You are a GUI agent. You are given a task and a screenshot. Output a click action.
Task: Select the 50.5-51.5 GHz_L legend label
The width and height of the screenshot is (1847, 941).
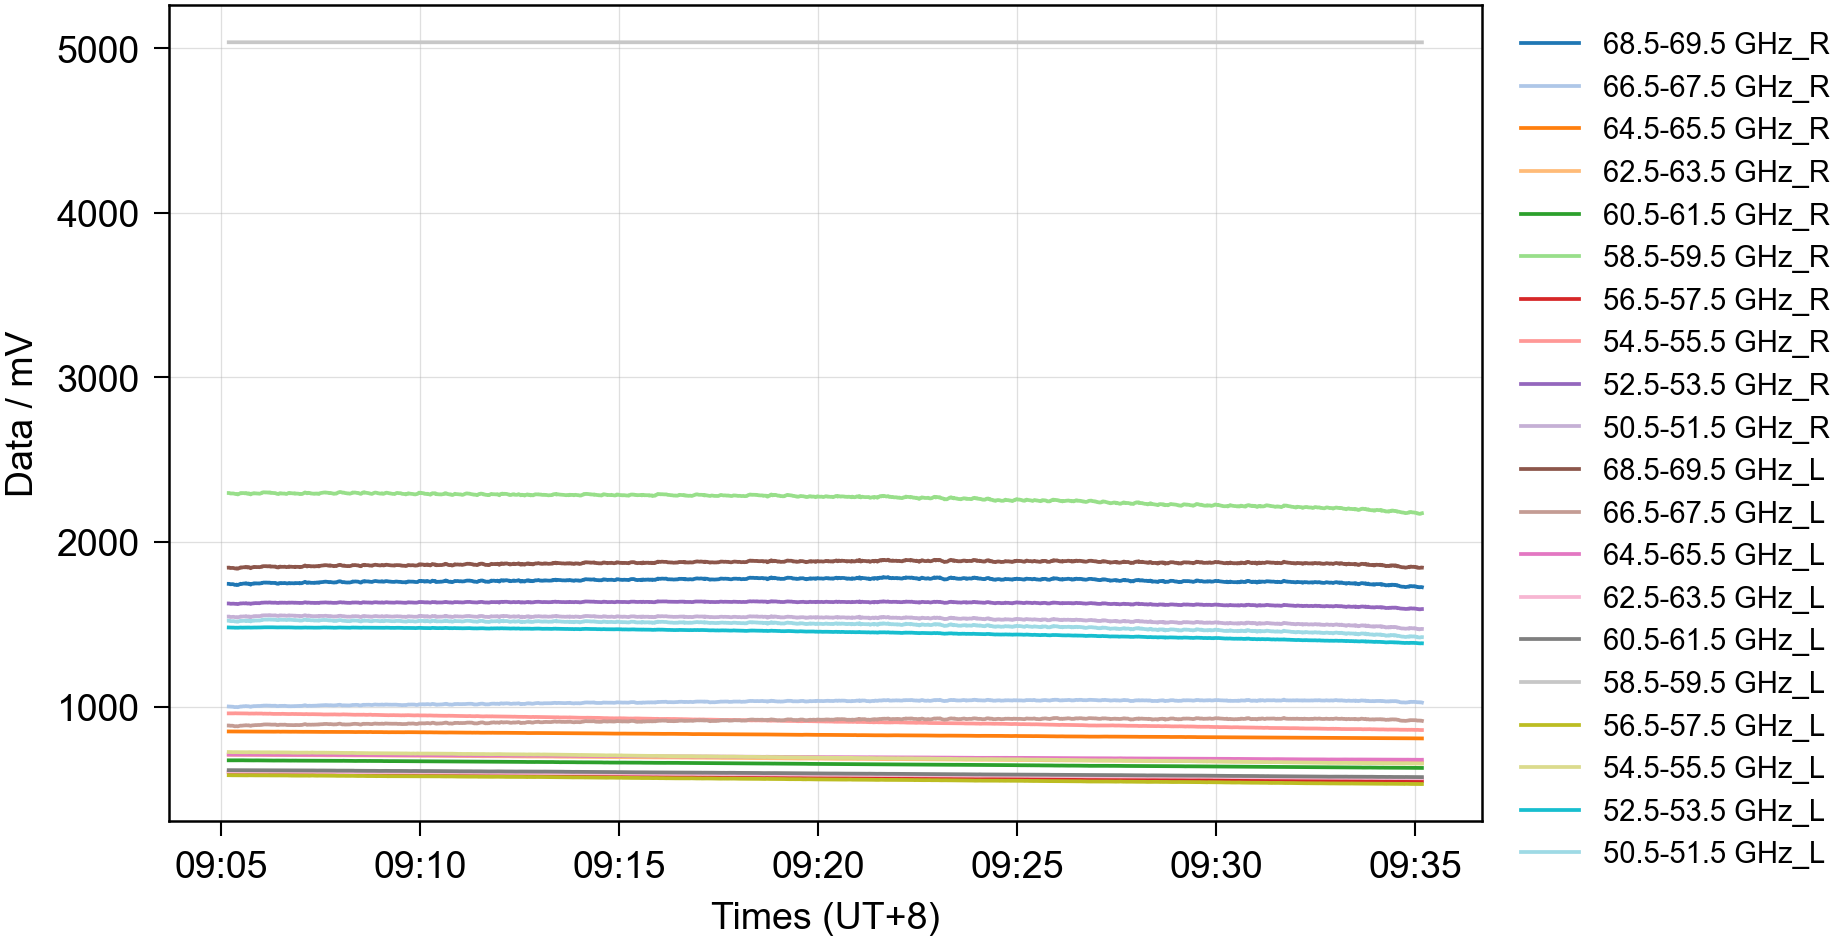point(1713,853)
